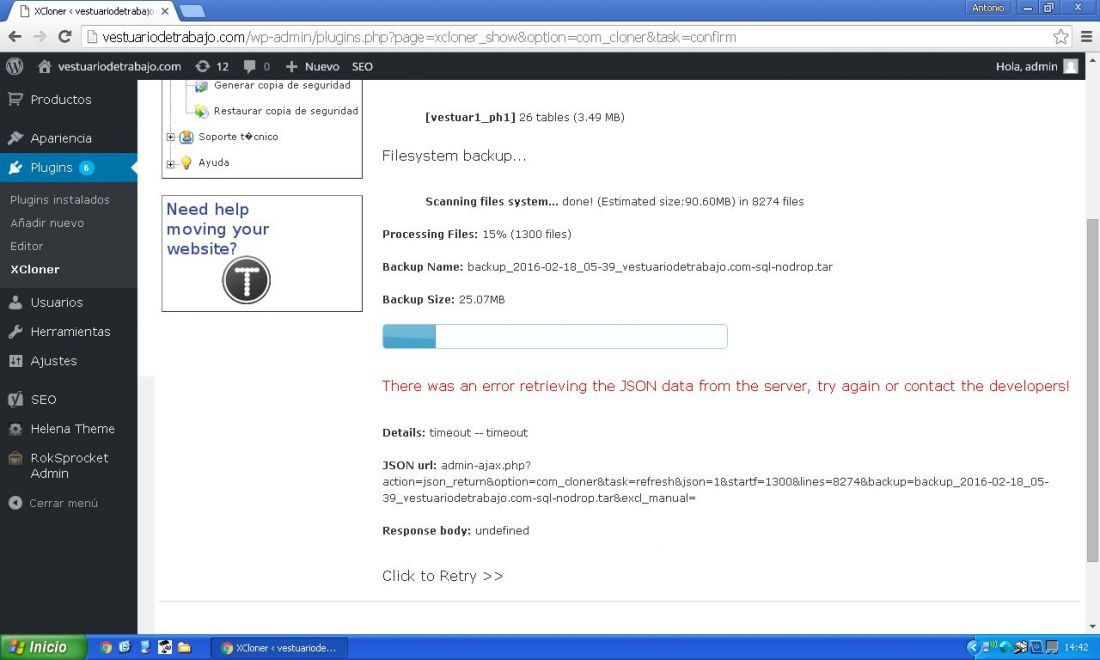Click the taskbar clock showing 14:42

pos(1076,647)
